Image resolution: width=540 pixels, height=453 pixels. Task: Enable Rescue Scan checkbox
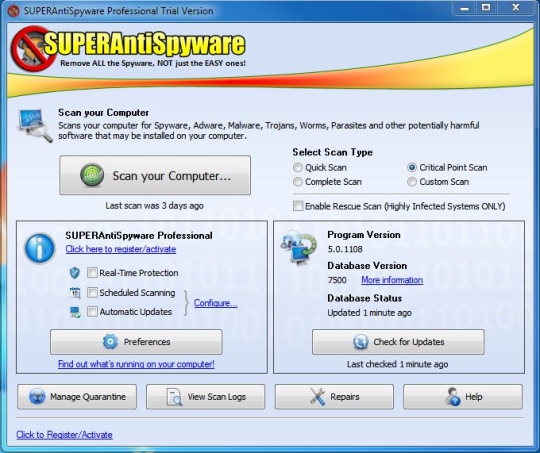(x=298, y=206)
